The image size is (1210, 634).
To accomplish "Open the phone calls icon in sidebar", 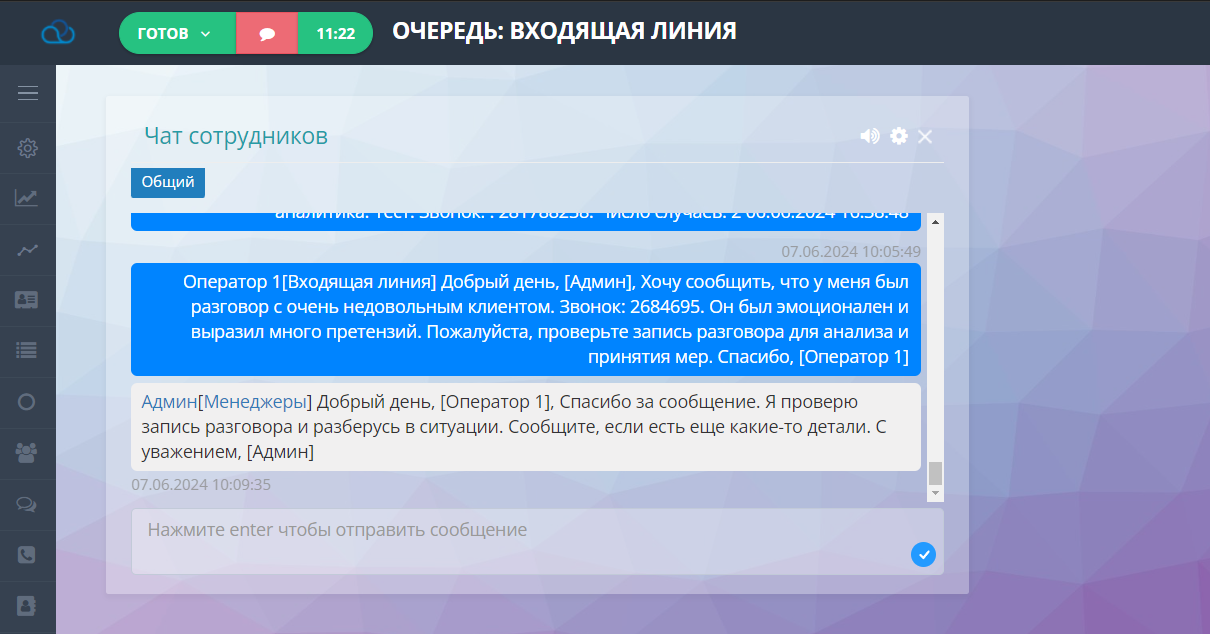I will pyautogui.click(x=27, y=554).
